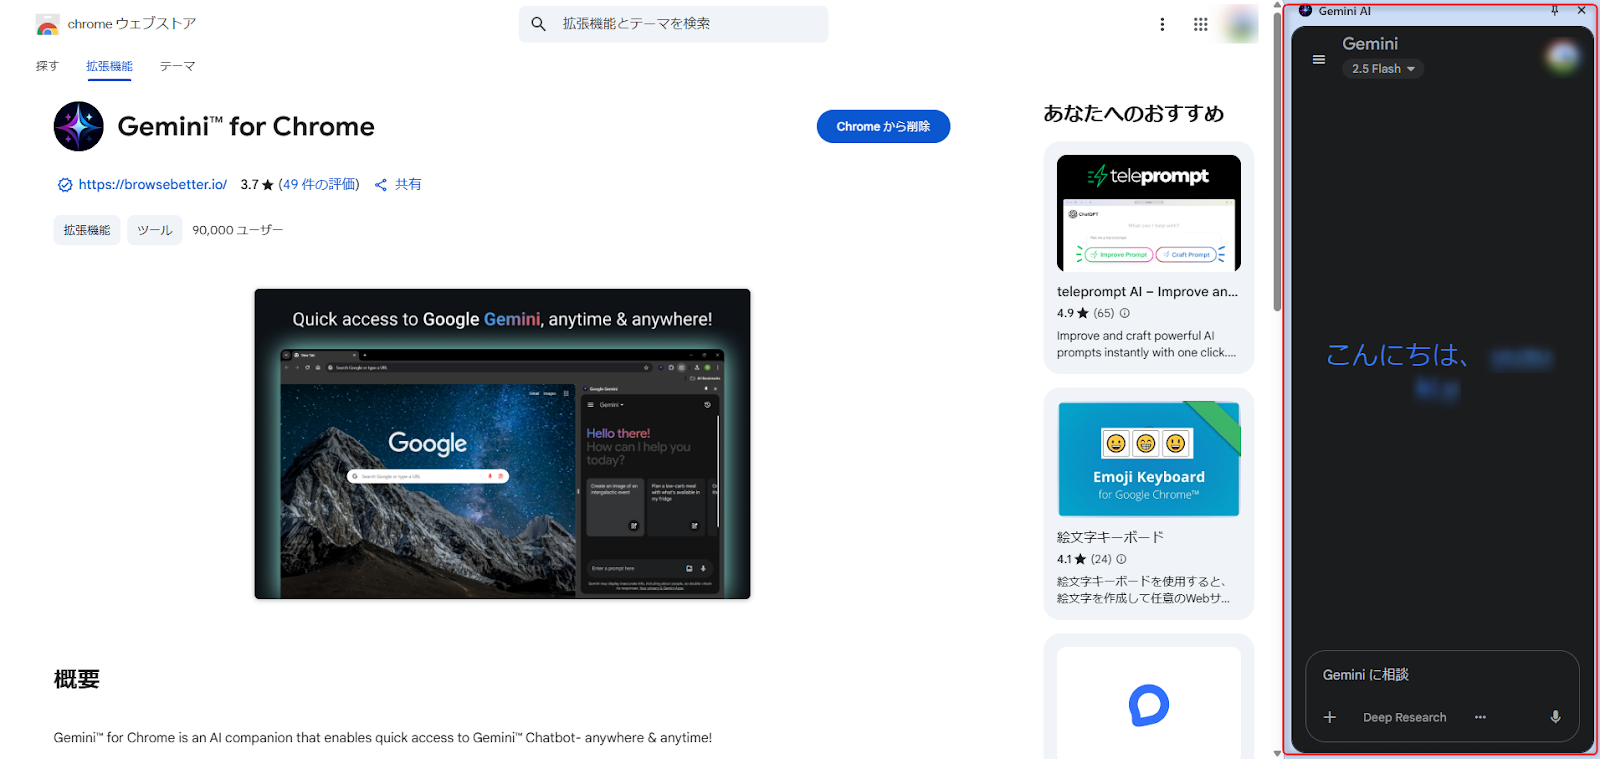This screenshot has width=1600, height=759.
Task: Click the share icon next to 共有
Action: pos(381,185)
